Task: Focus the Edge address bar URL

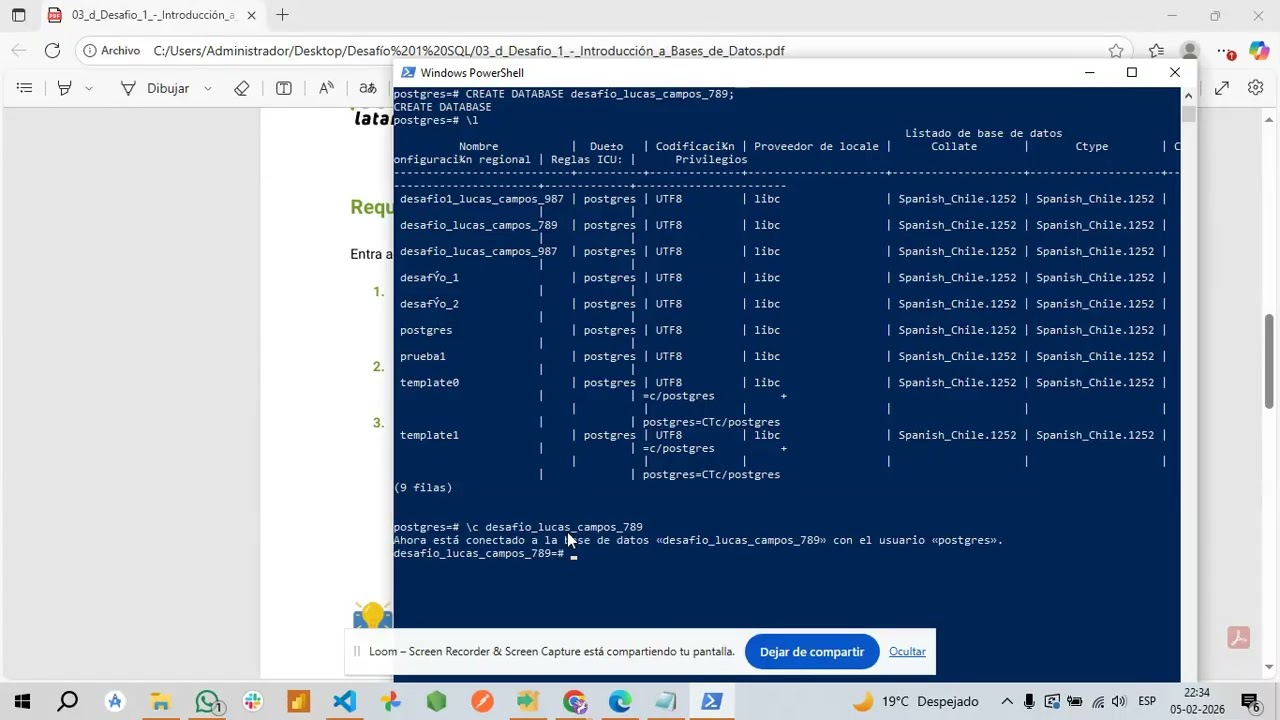Action: tap(469, 51)
